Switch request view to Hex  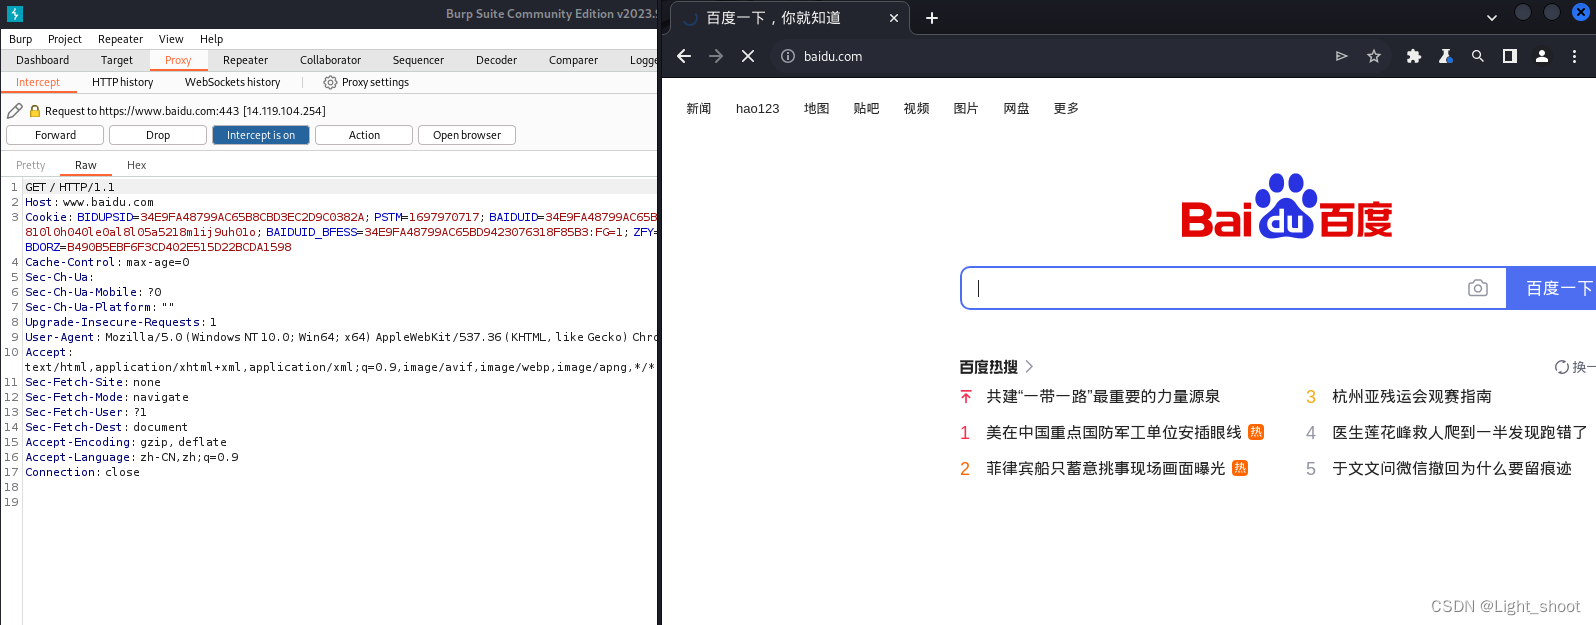pyautogui.click(x=137, y=165)
